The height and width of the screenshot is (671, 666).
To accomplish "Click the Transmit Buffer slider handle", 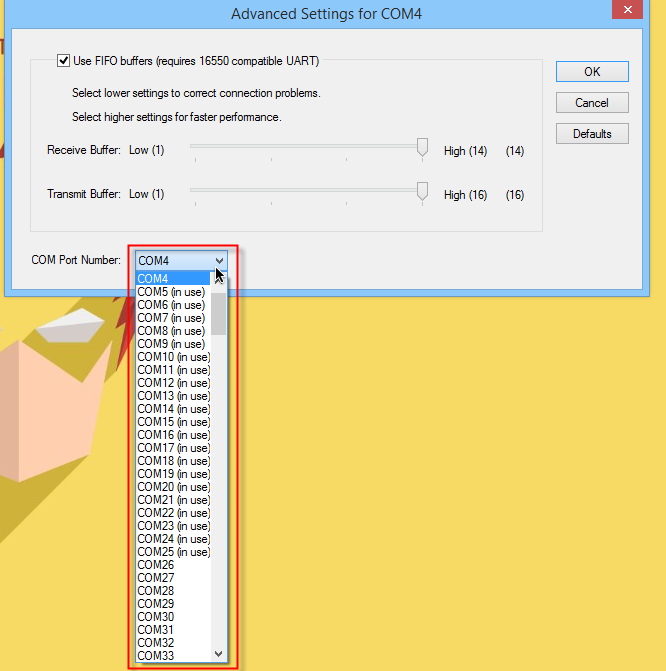I will point(423,192).
